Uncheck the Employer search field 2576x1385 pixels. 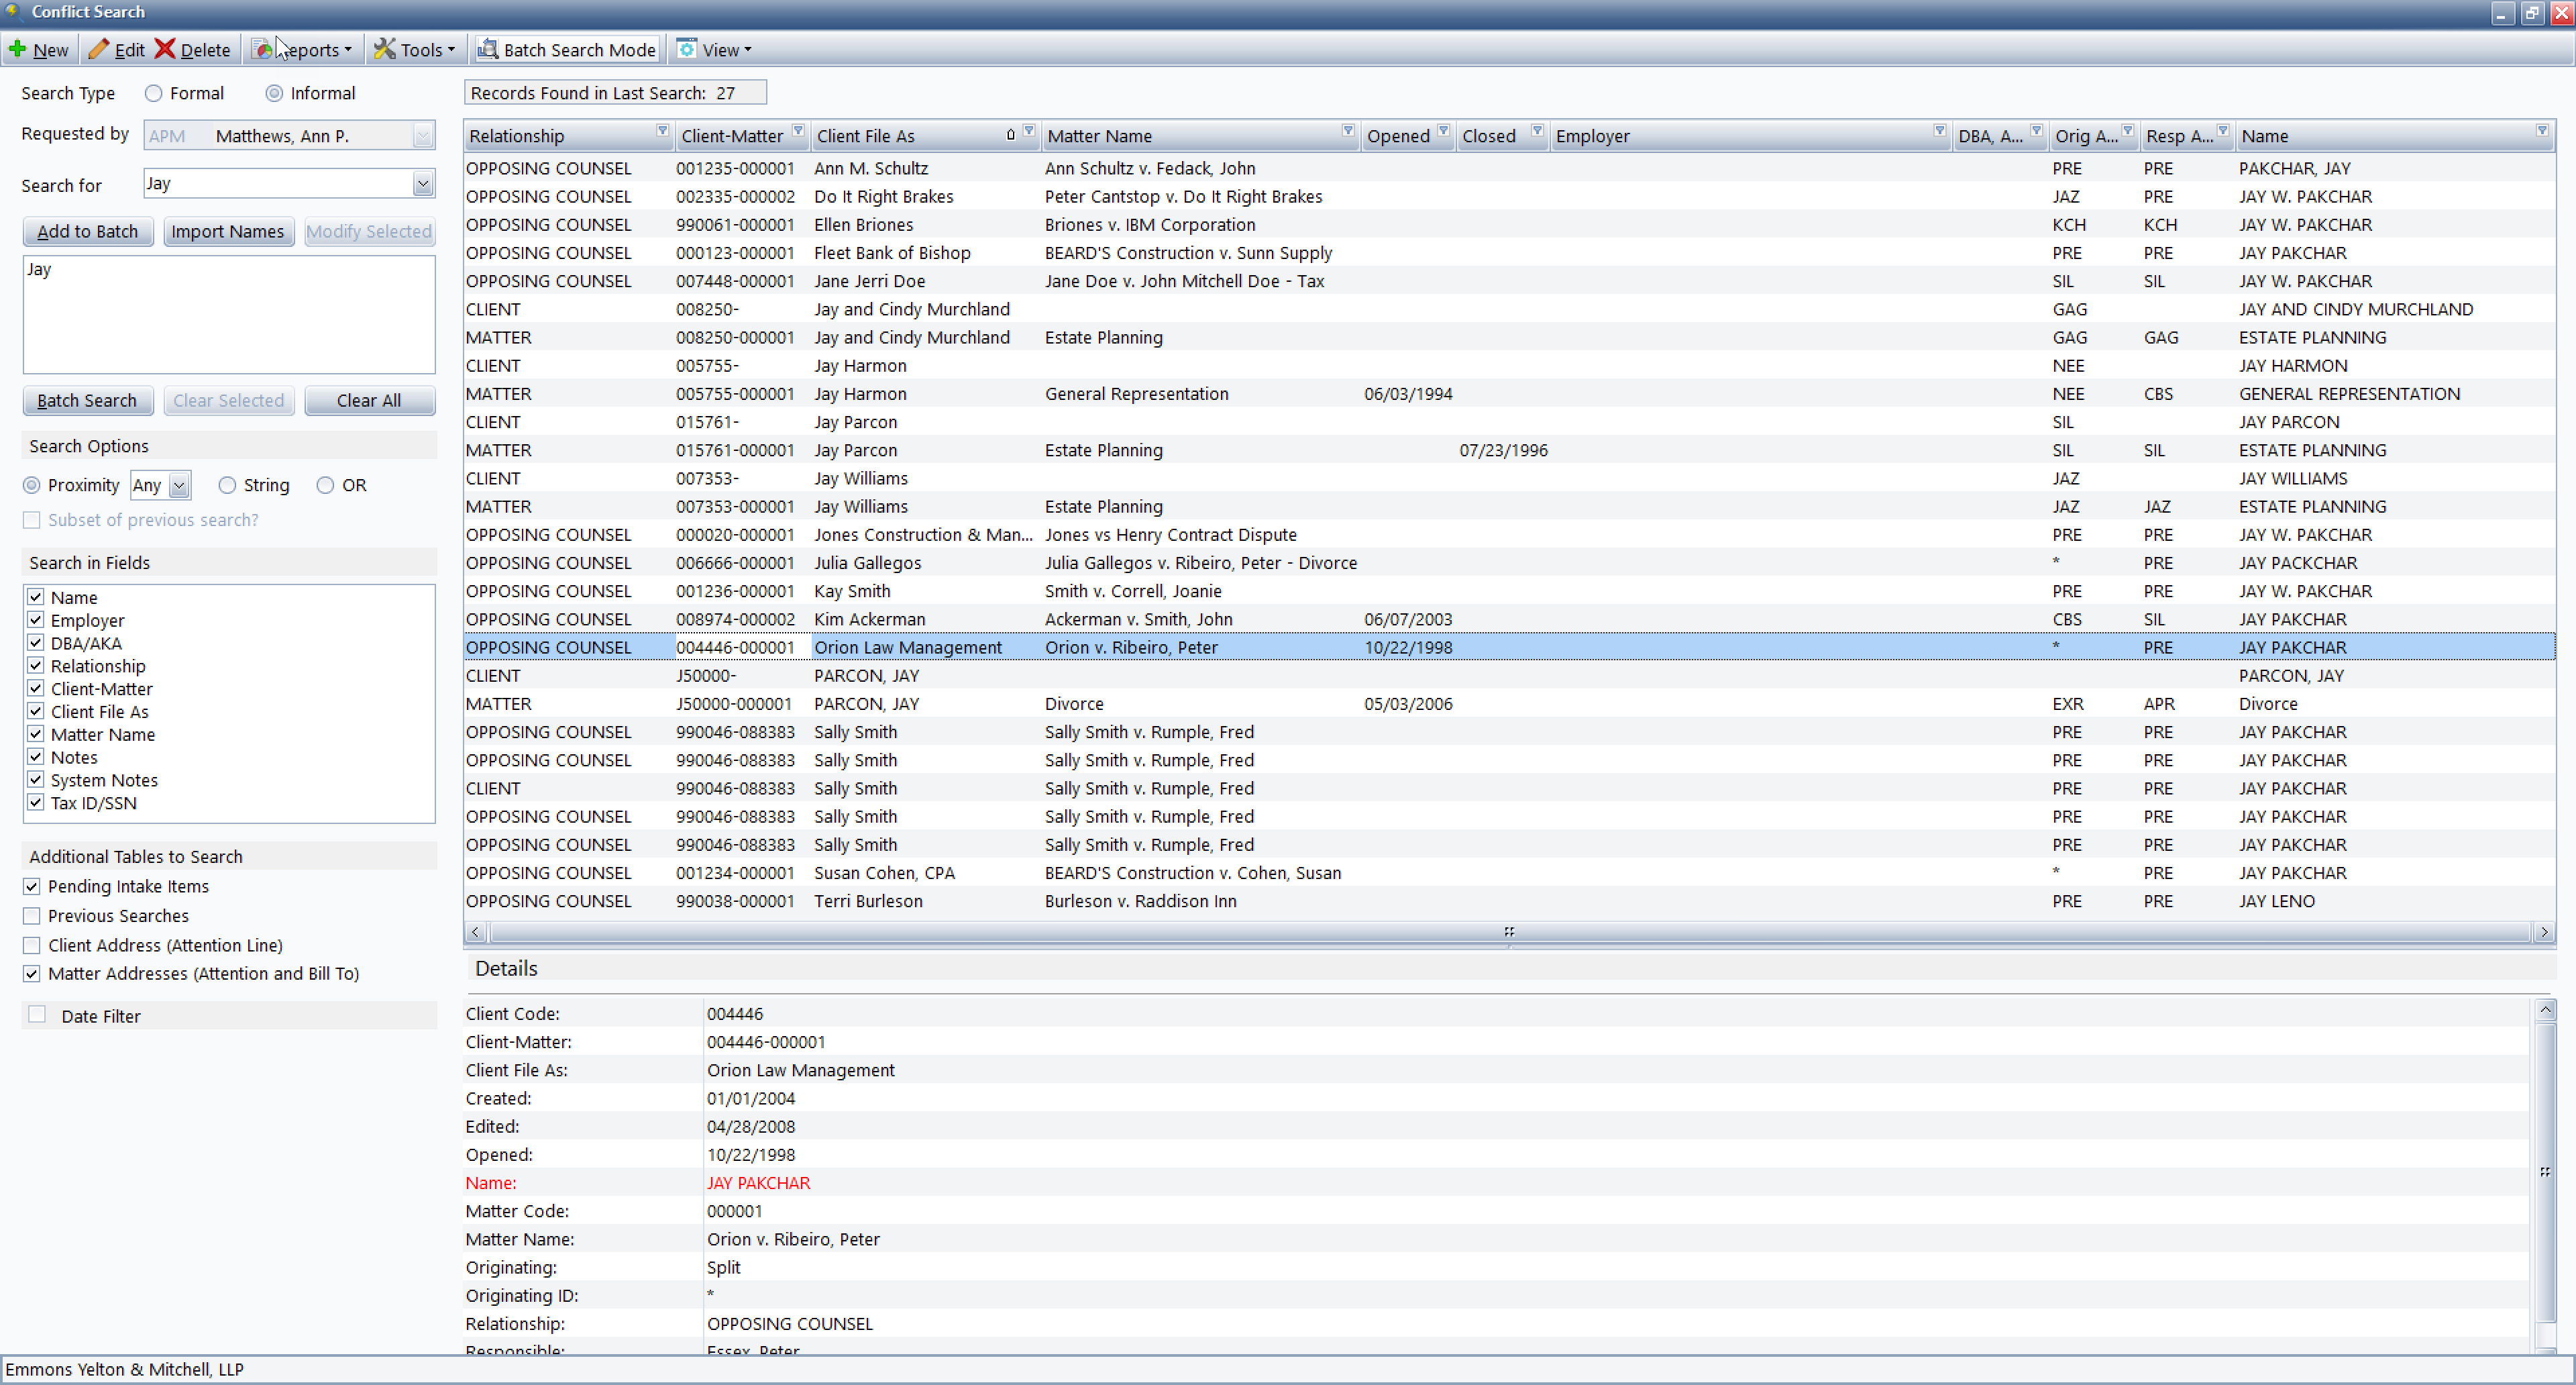pyautogui.click(x=36, y=620)
